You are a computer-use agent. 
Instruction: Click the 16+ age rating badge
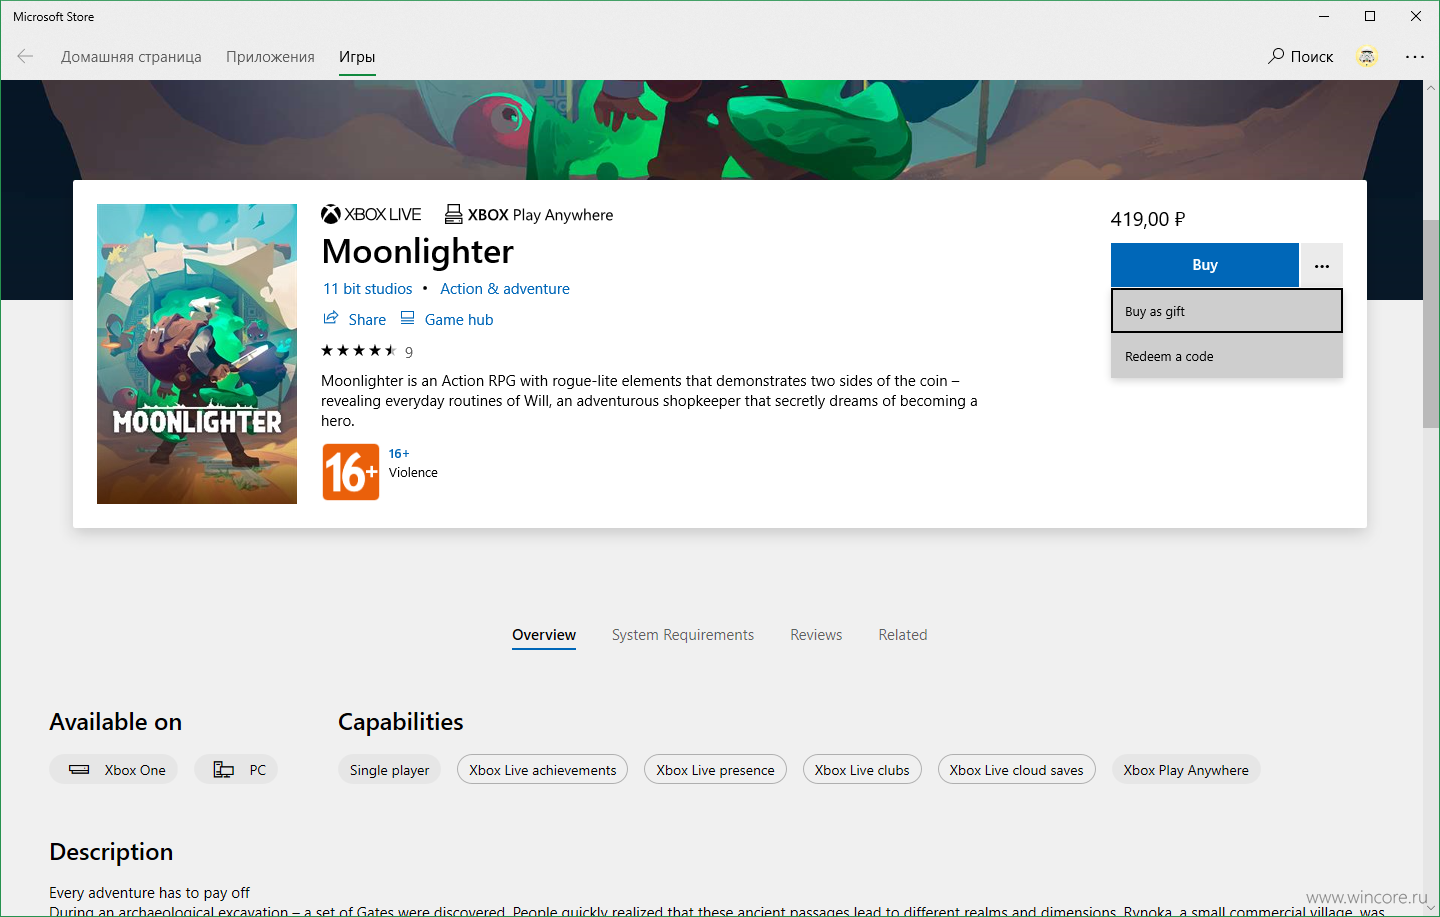point(351,472)
